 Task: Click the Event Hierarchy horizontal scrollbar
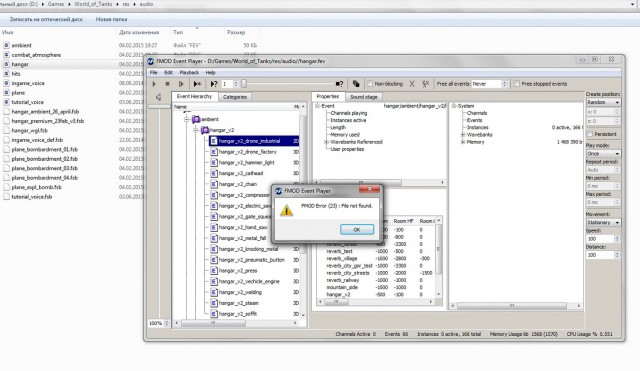(x=236, y=323)
